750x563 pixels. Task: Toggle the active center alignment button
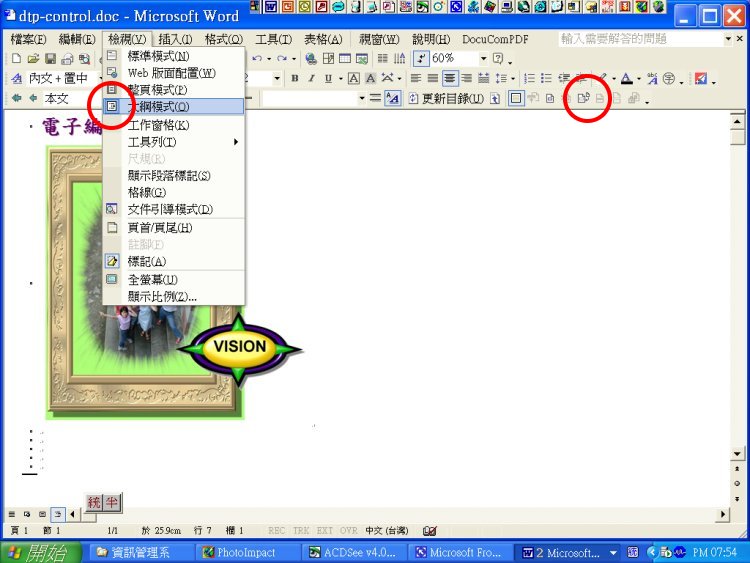[x=450, y=78]
